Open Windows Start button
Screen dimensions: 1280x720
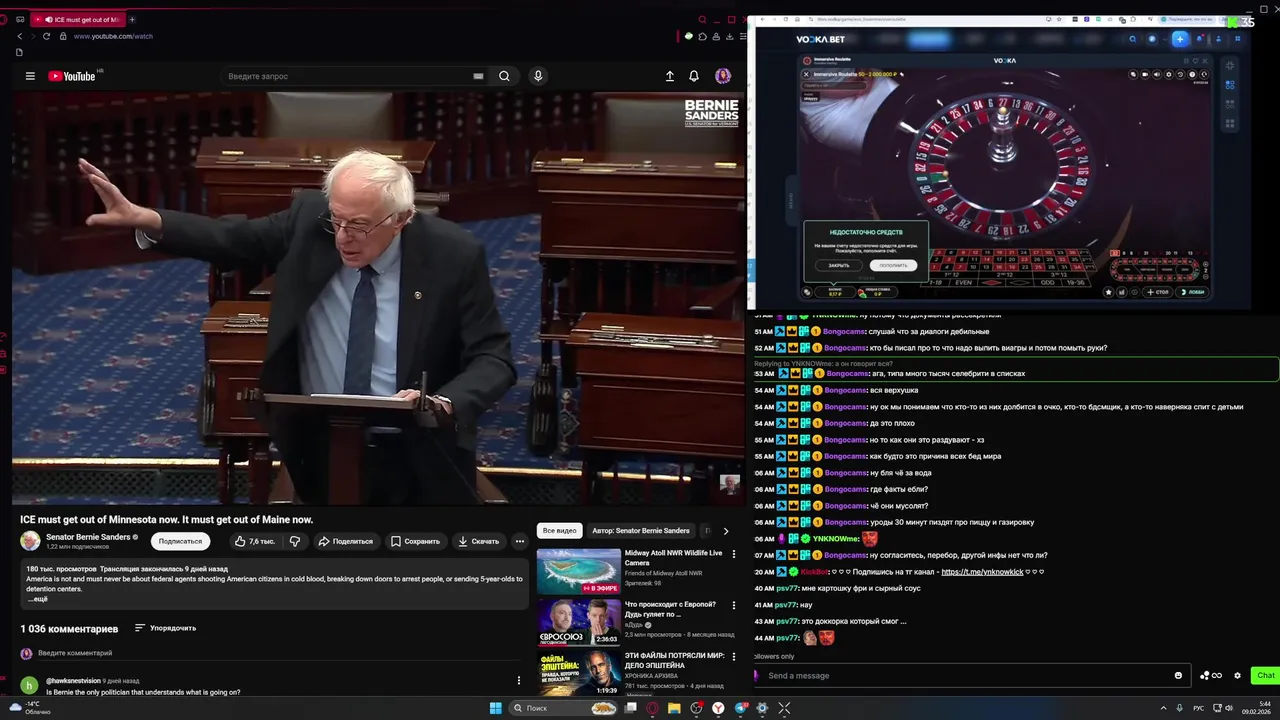pos(496,708)
